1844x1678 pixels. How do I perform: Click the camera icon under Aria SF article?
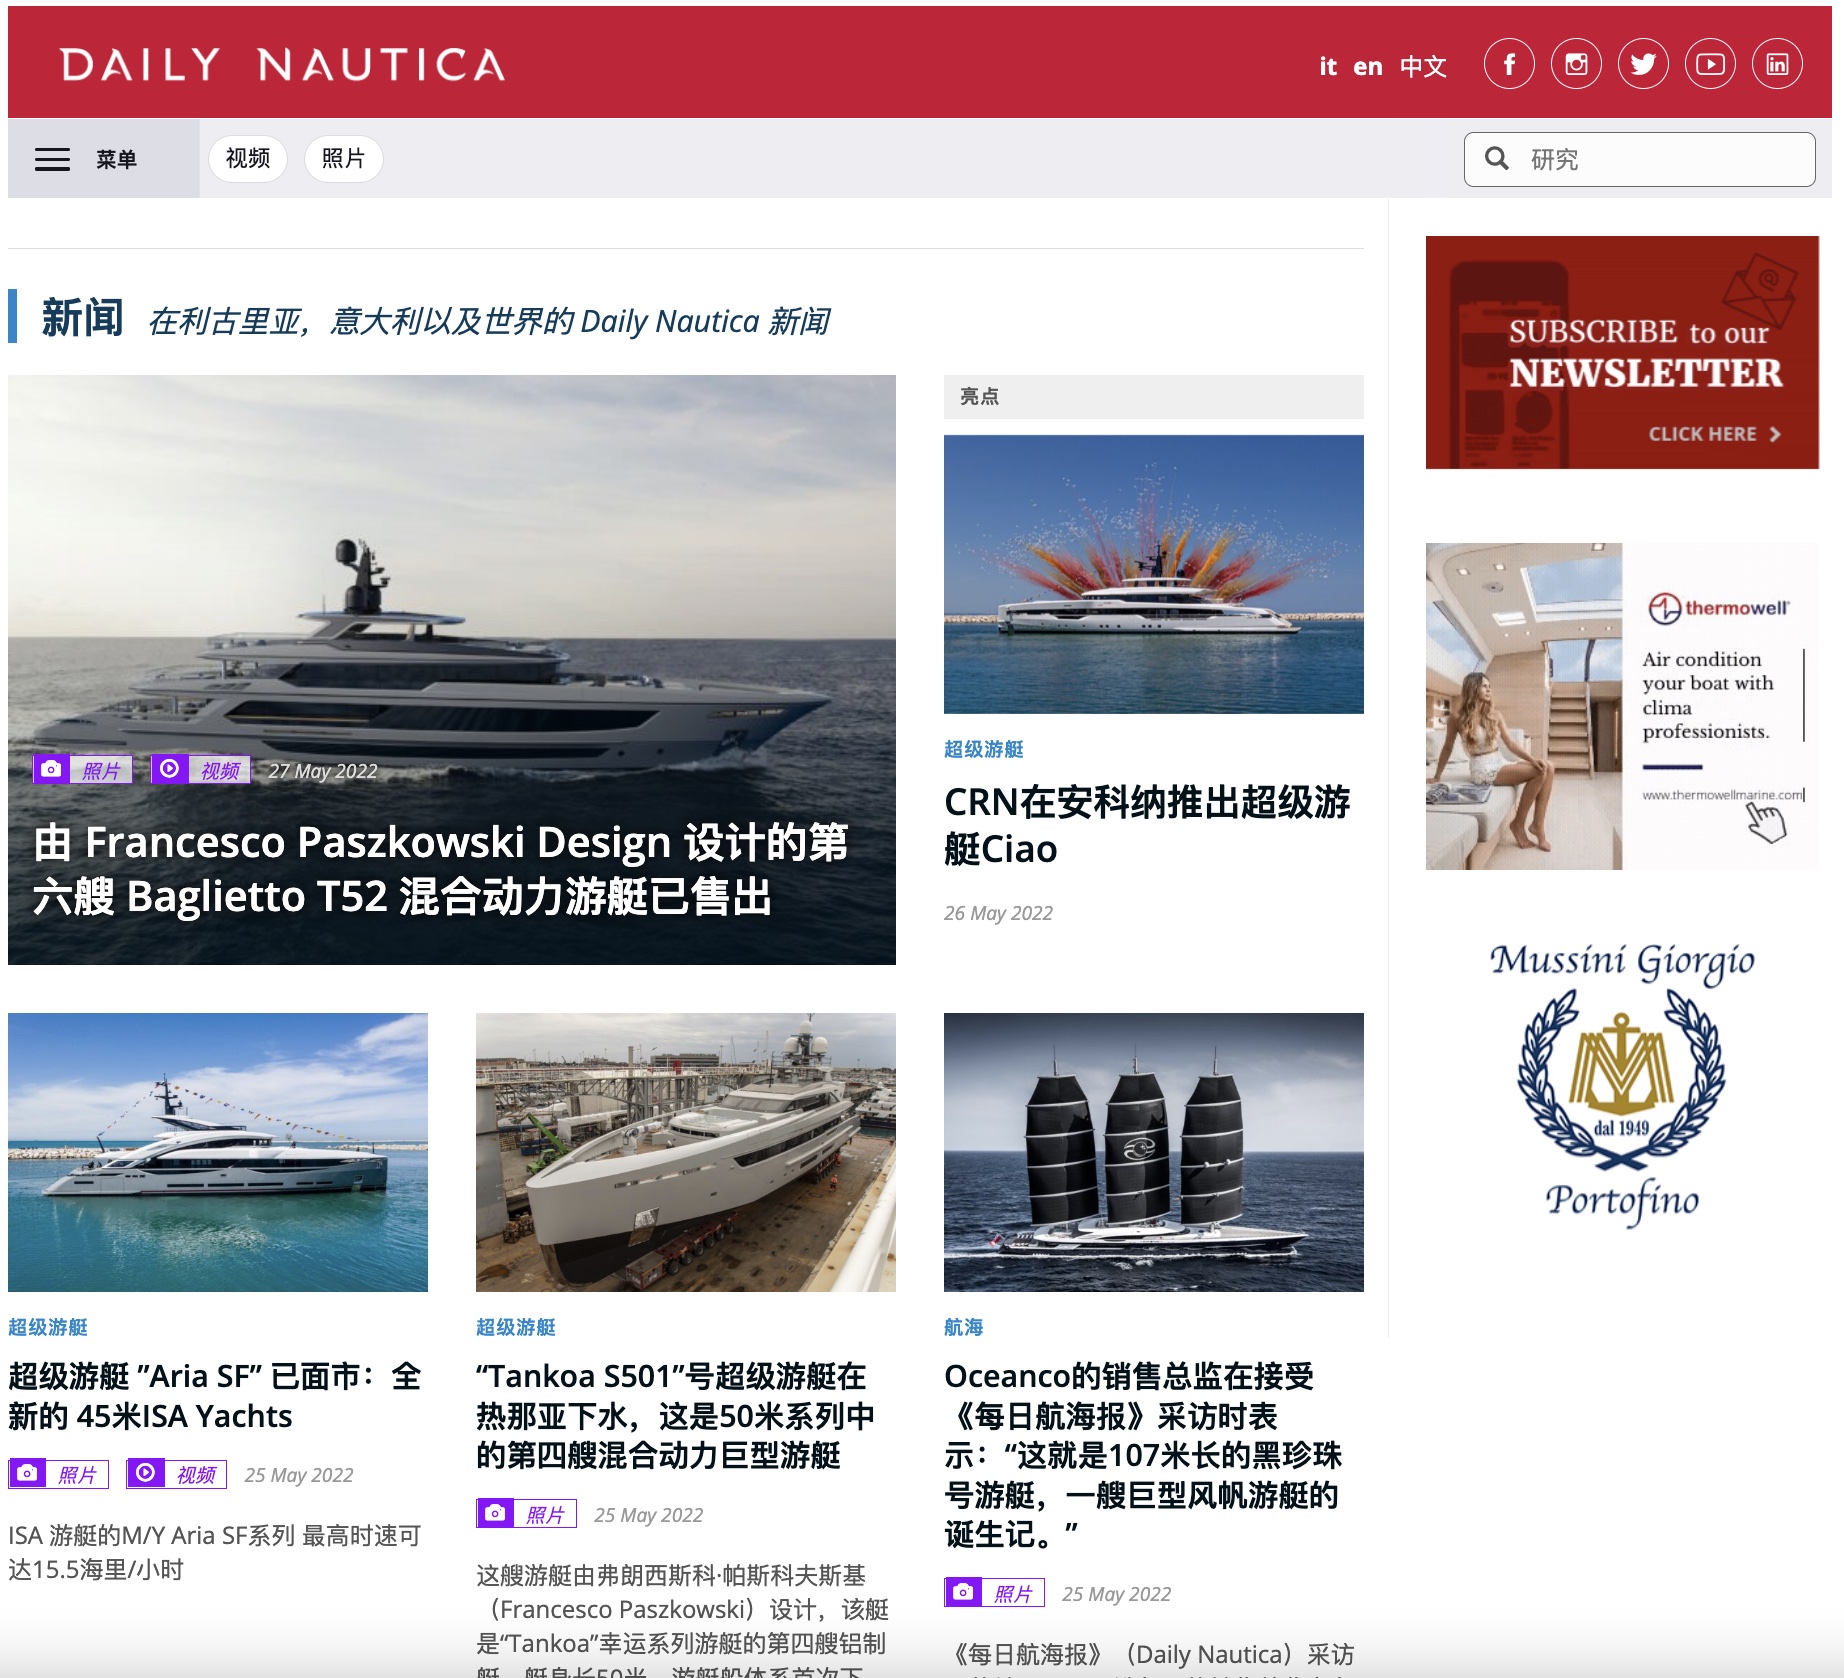pyautogui.click(x=28, y=1473)
